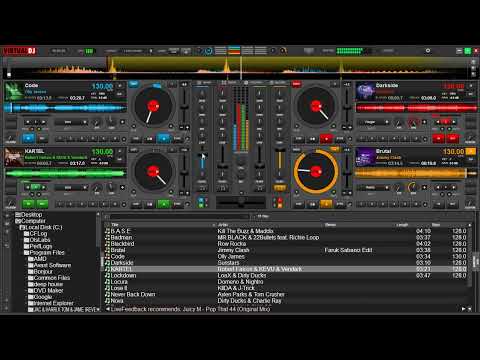Click the search field above the track list

pos(180,216)
